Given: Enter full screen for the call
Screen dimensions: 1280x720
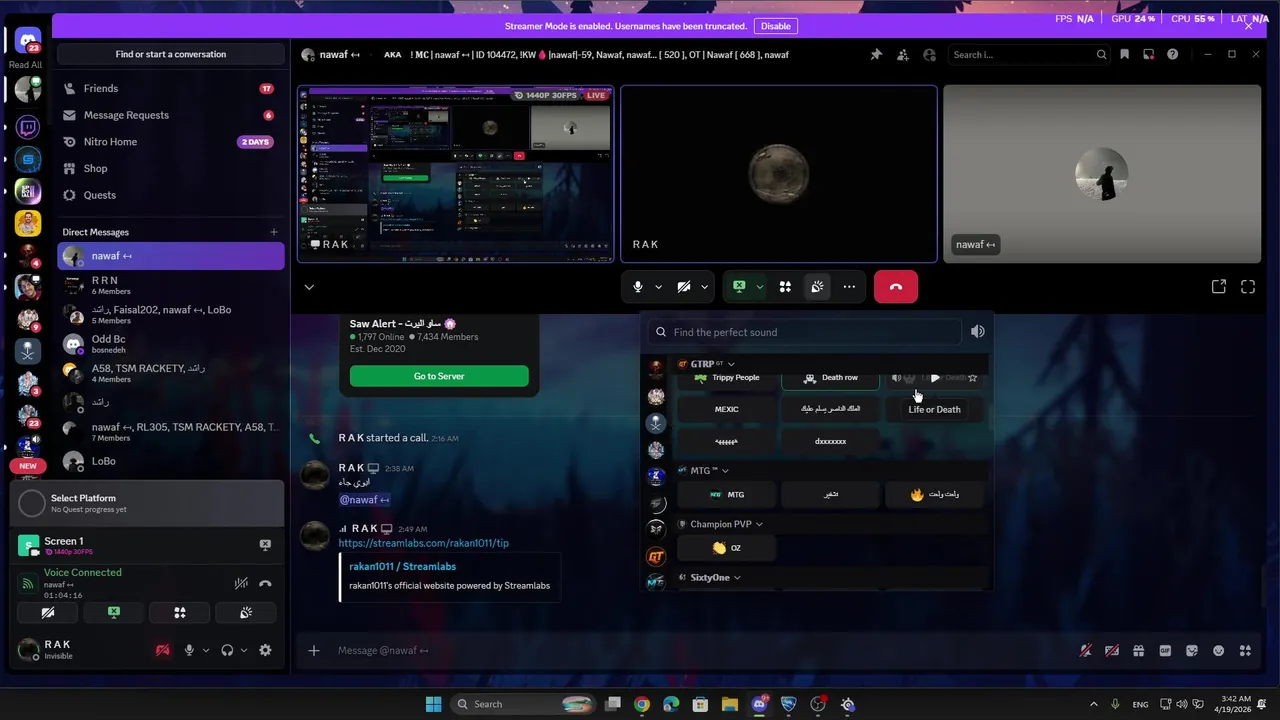Looking at the screenshot, I should click(x=1248, y=287).
